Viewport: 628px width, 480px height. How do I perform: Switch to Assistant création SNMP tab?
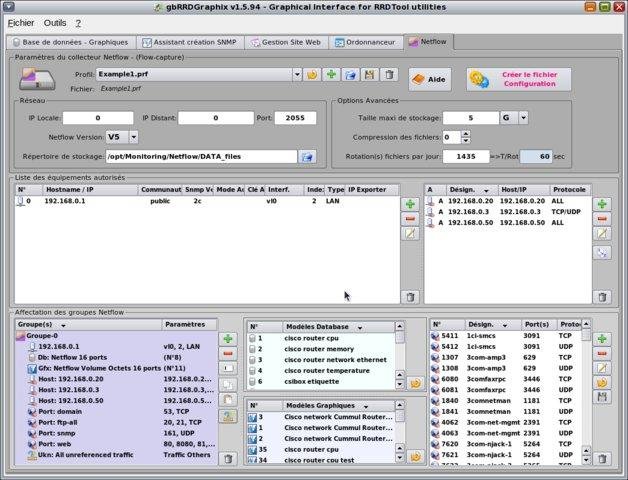(x=190, y=42)
